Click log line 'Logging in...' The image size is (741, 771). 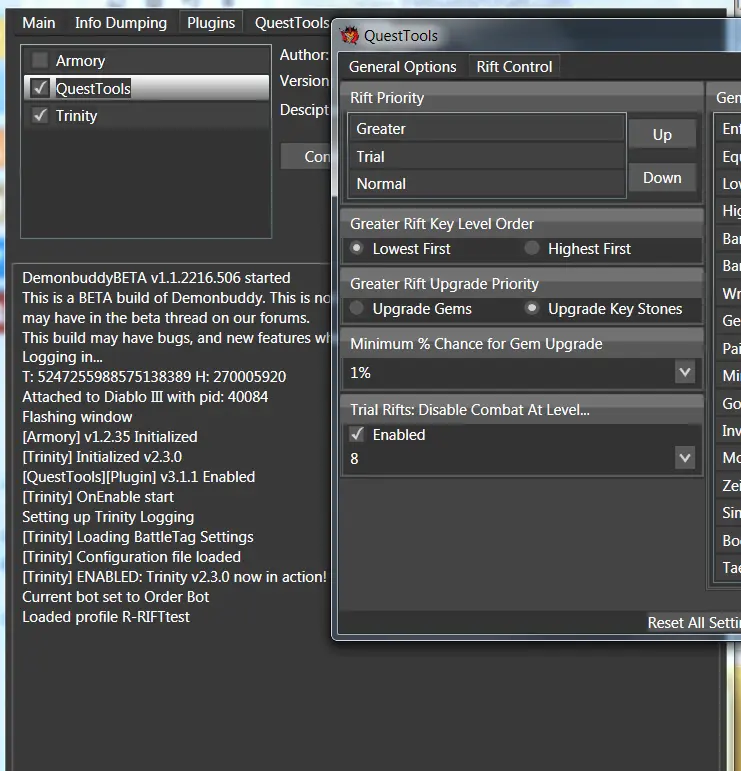[62, 357]
